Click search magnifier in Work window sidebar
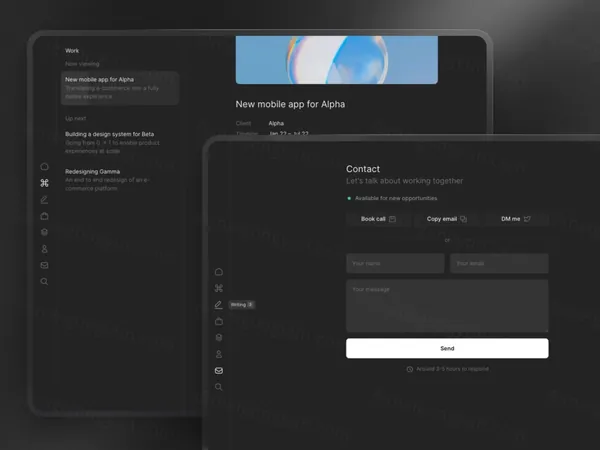This screenshot has width=600, height=450. point(44,282)
